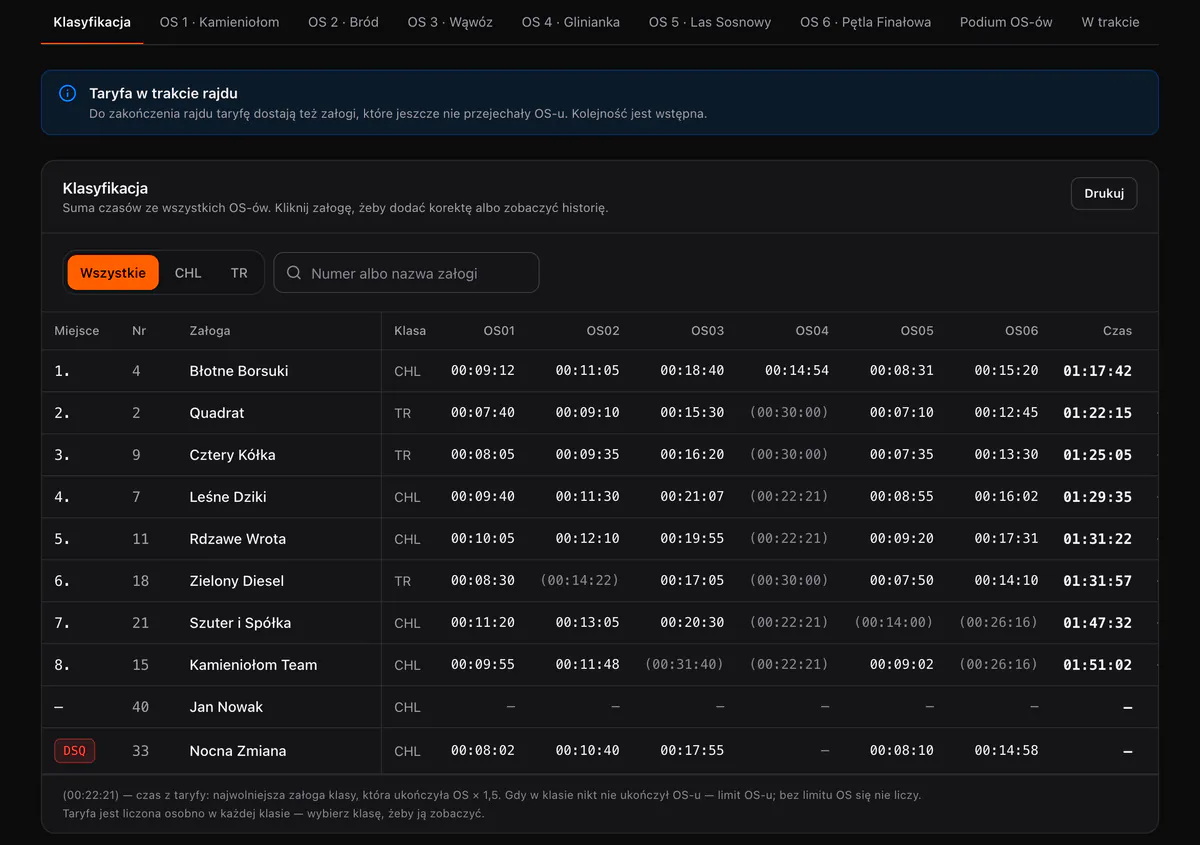
Task: Switch to the W trakcie tab
Action: pyautogui.click(x=1110, y=22)
